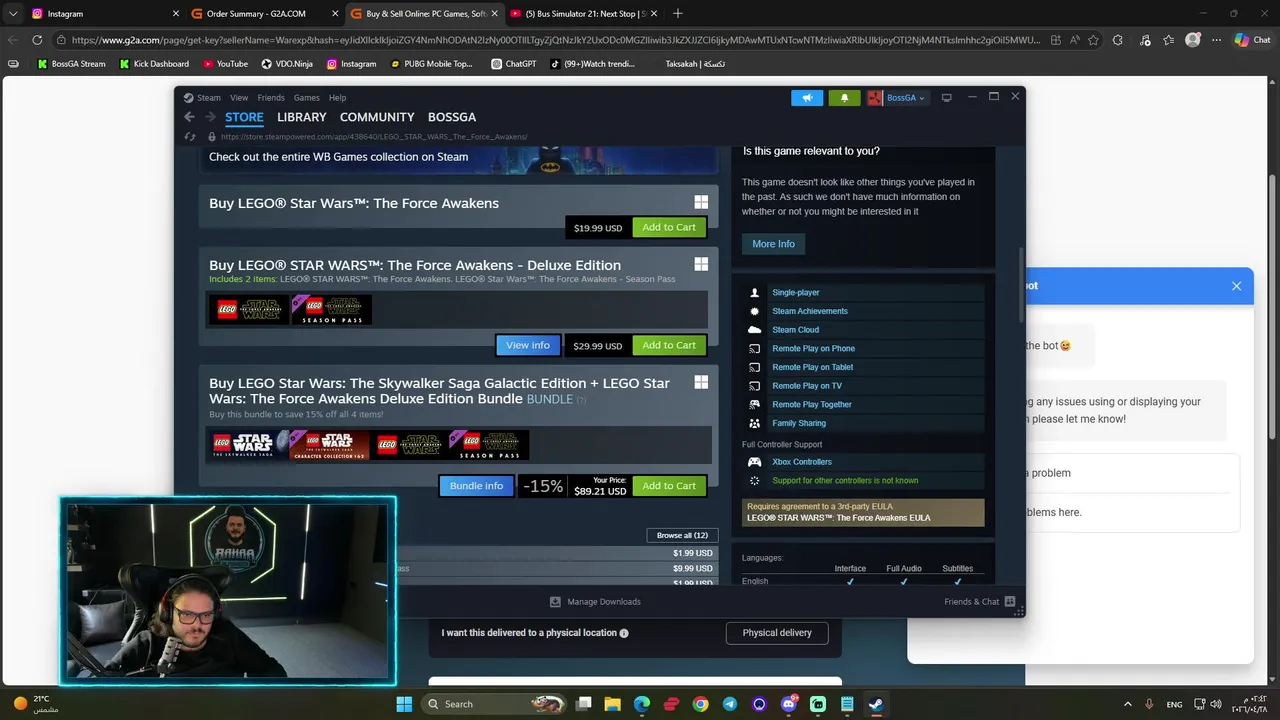This screenshot has height=720, width=1280.
Task: Go back with Steam's back arrow
Action: pos(189,117)
